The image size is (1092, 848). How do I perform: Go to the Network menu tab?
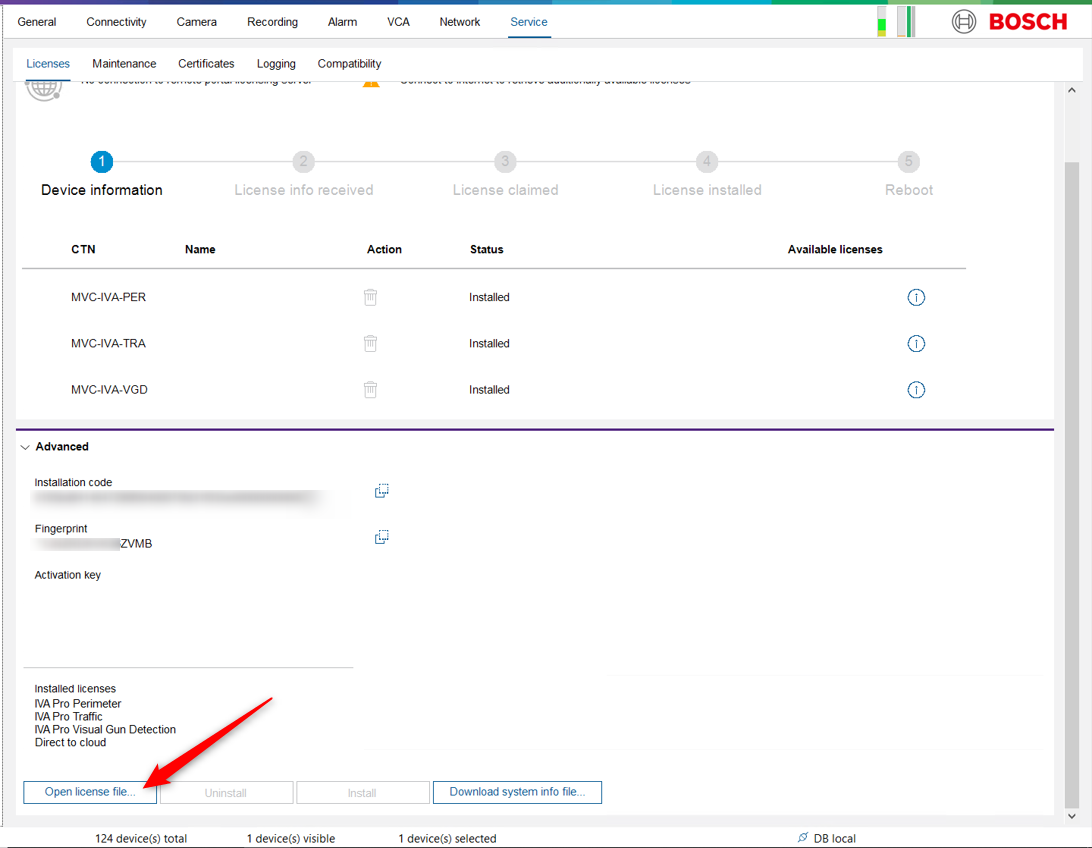[459, 22]
